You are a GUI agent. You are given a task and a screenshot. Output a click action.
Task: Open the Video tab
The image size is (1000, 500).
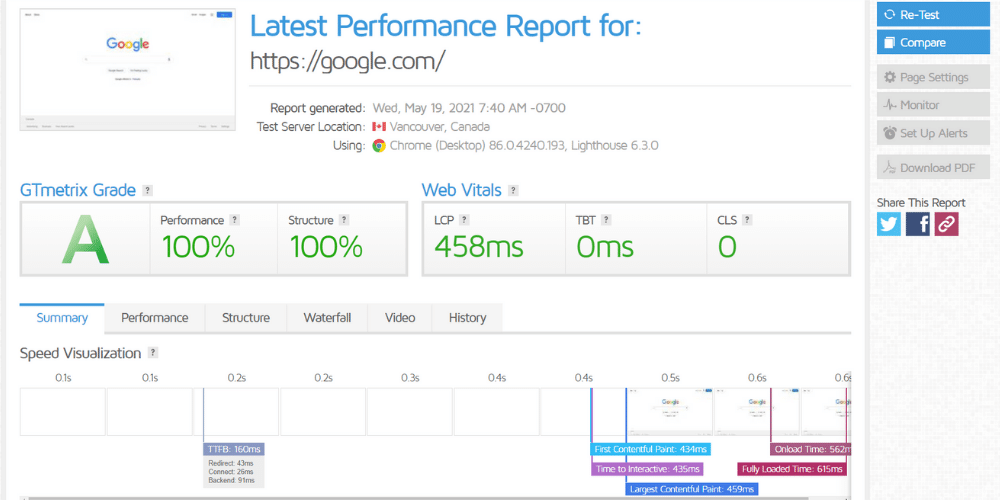pos(400,318)
